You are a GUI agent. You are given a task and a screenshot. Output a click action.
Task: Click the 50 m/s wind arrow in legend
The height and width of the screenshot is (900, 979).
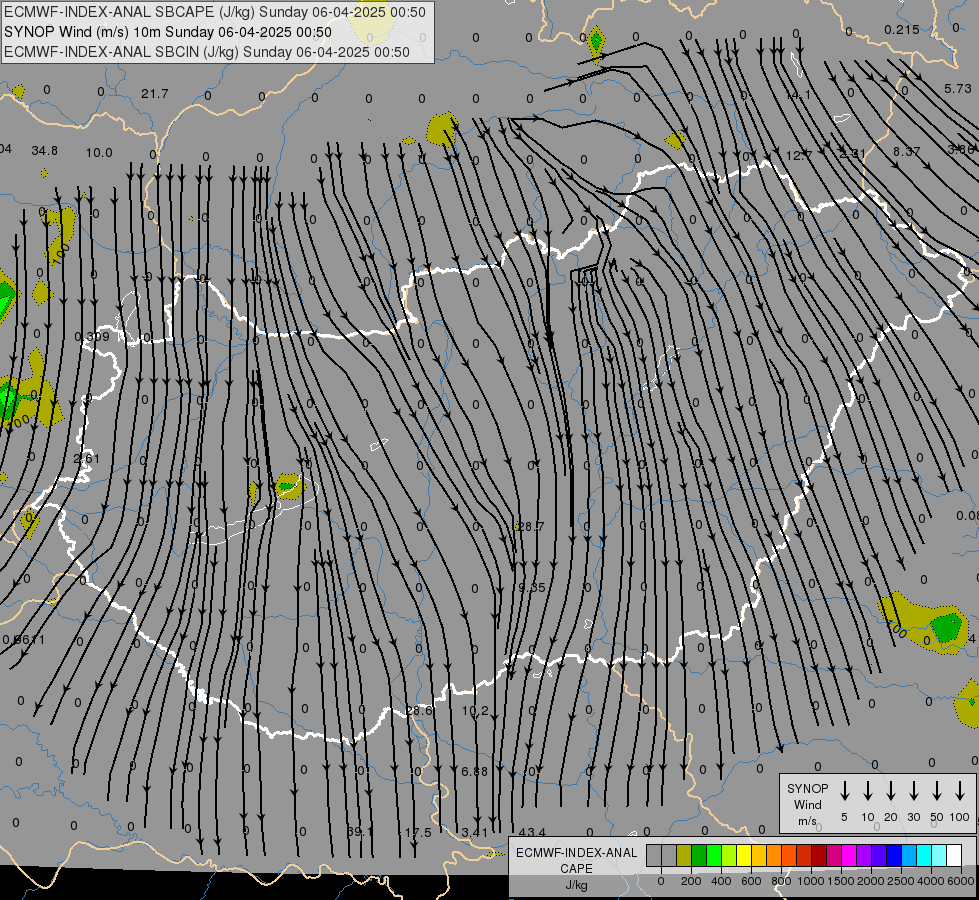tap(937, 791)
